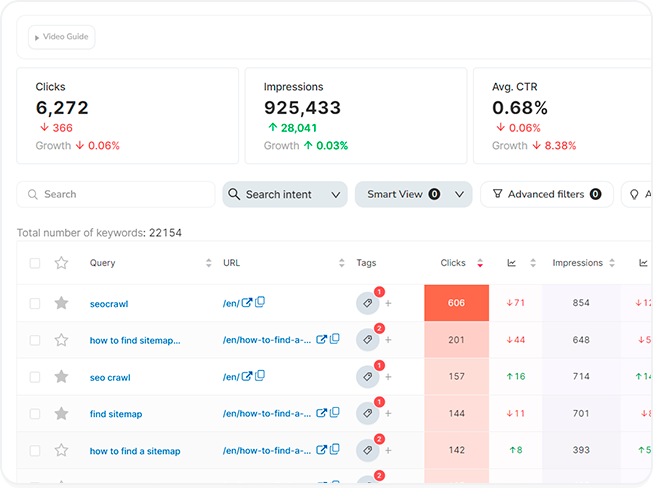Open the Video Guide button
Viewport: 653px width, 488px height.
pyautogui.click(x=62, y=37)
